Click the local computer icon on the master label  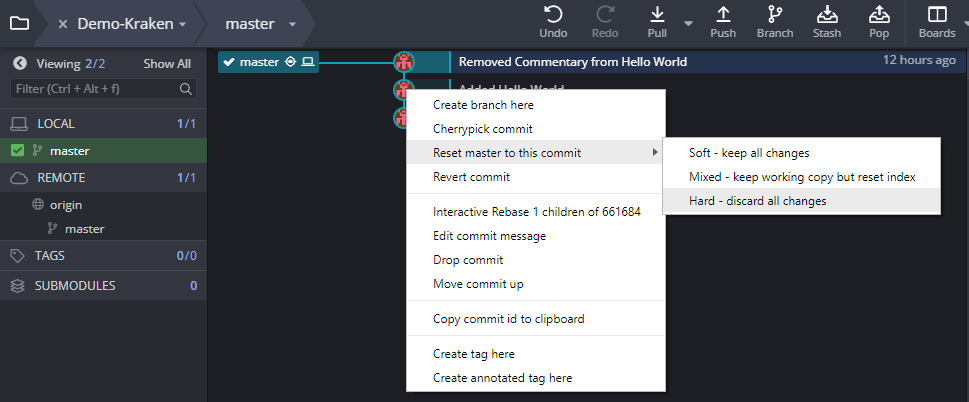308,62
